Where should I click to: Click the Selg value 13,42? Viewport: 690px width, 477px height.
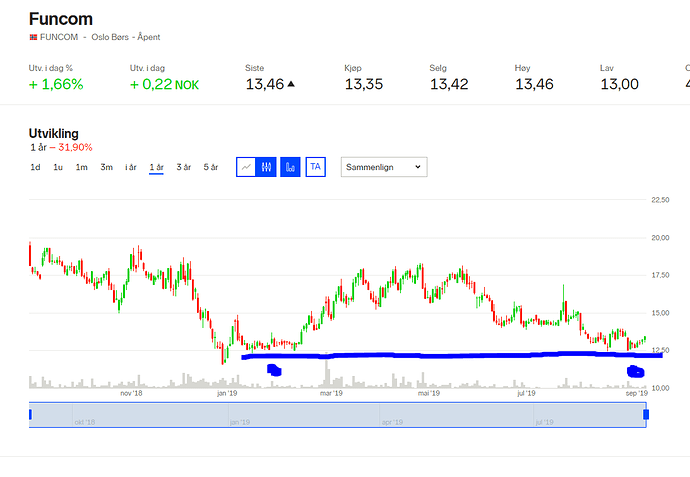pos(449,84)
